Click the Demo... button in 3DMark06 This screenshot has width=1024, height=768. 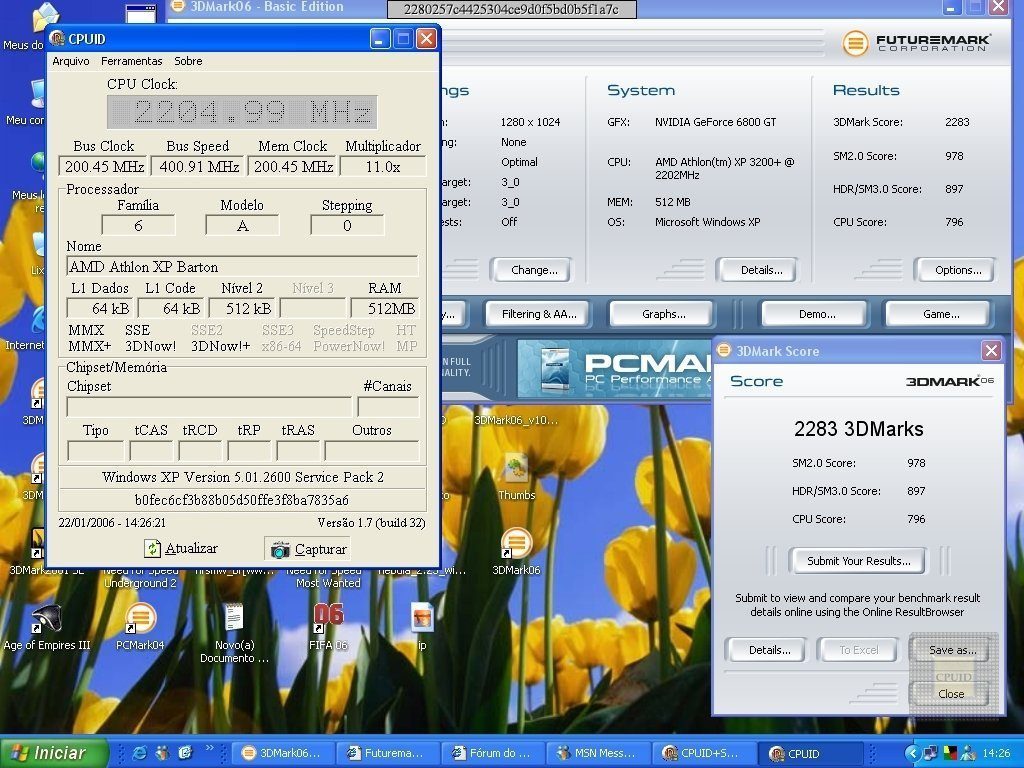tap(816, 314)
